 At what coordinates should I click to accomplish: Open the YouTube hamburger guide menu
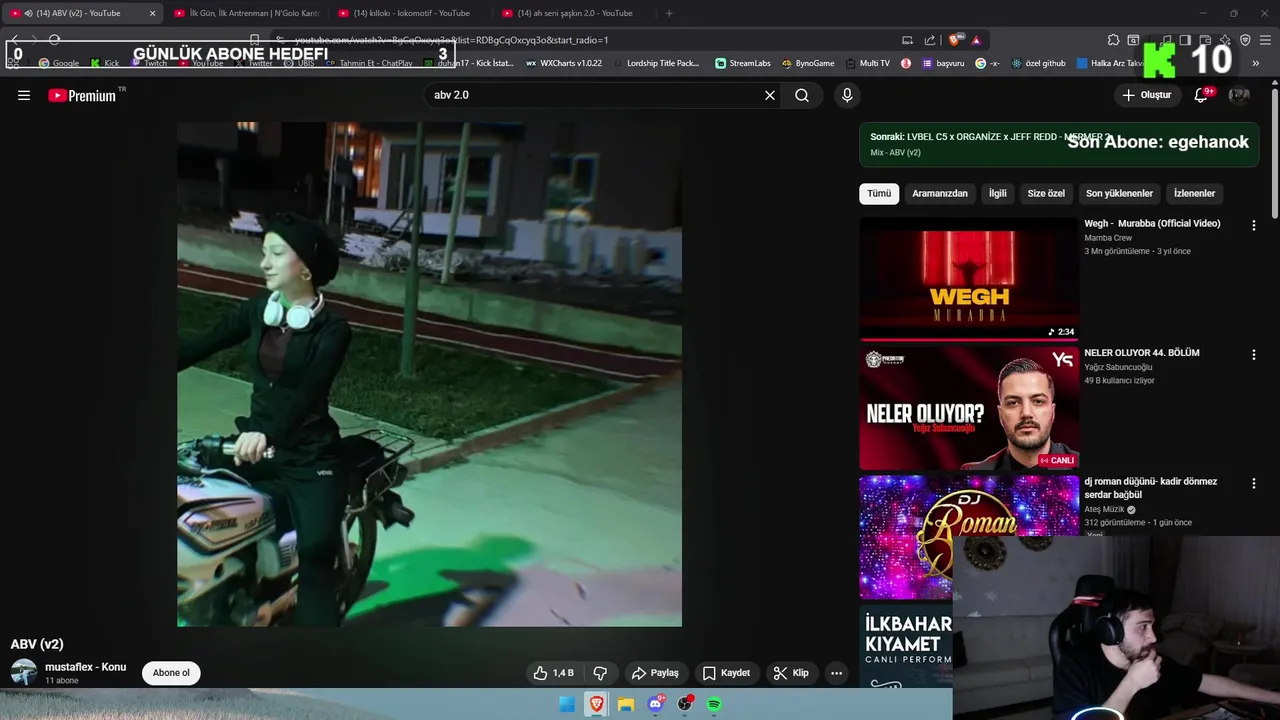click(24, 95)
